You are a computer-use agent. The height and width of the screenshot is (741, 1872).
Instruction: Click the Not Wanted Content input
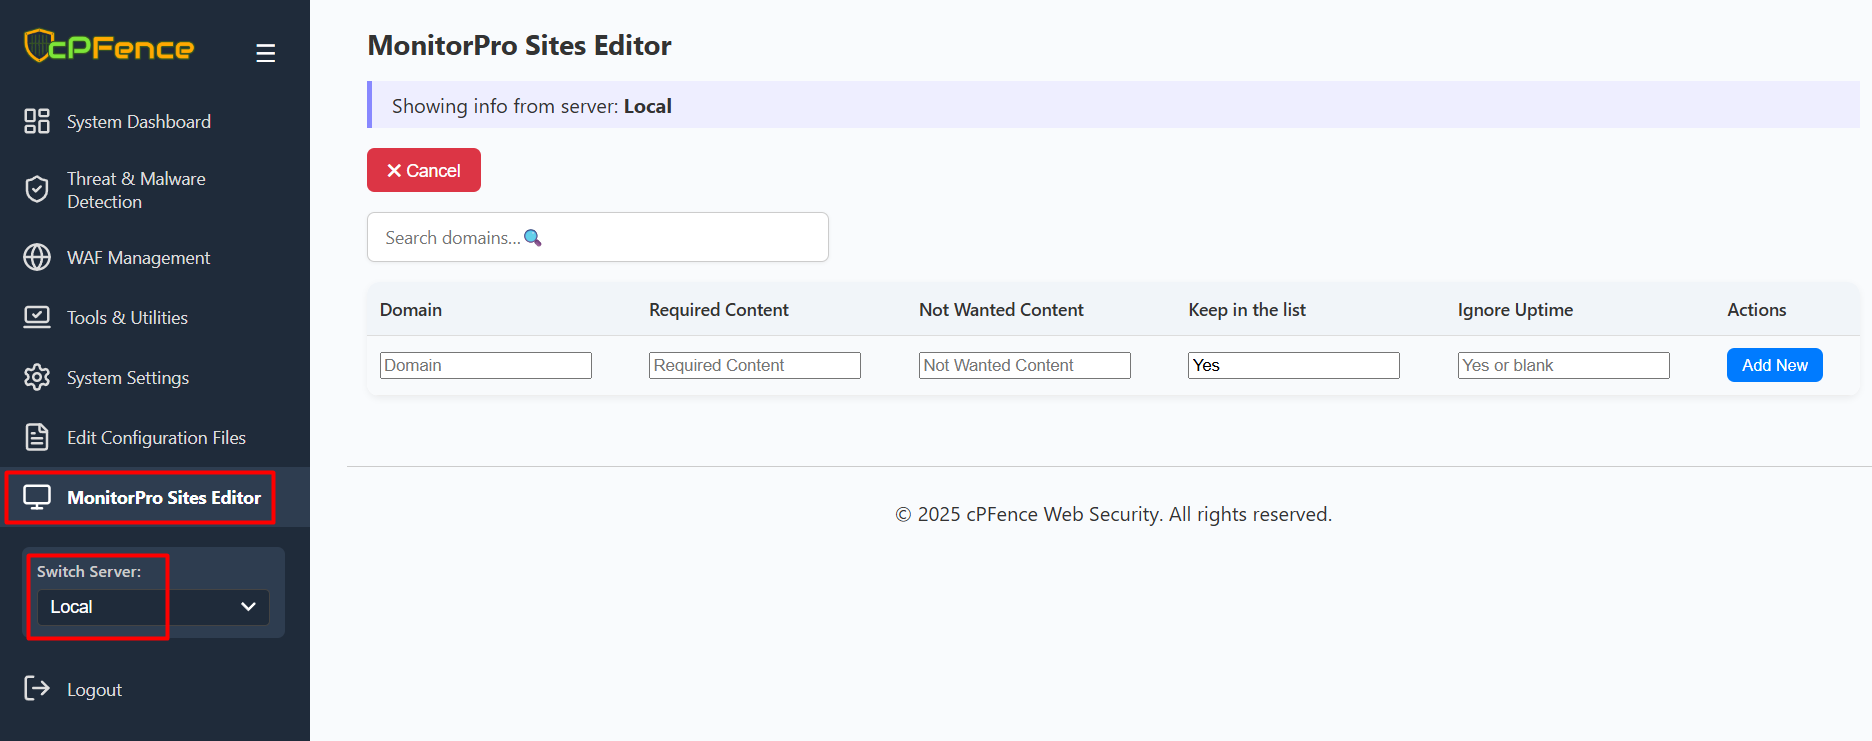pyautogui.click(x=1024, y=365)
